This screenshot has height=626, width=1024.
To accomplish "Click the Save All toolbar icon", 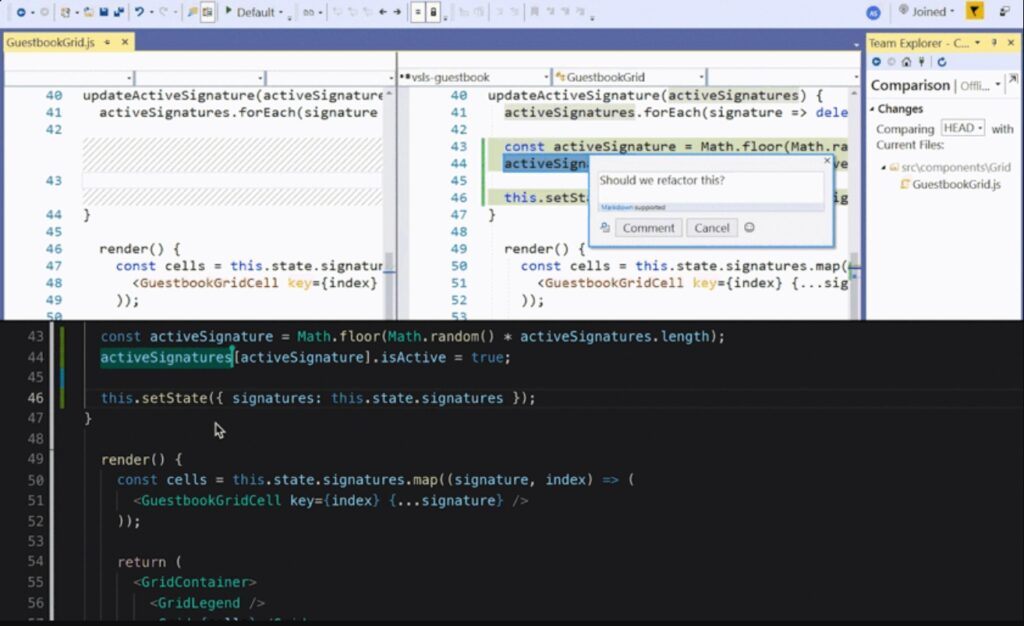I will point(119,11).
